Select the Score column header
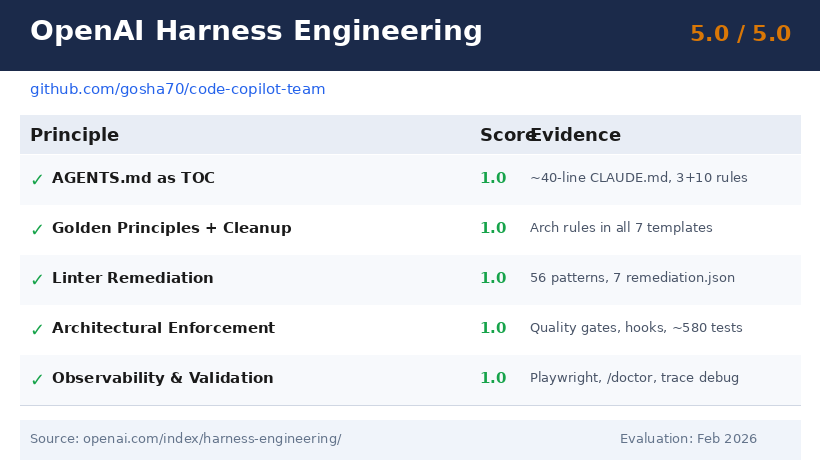 (x=507, y=135)
